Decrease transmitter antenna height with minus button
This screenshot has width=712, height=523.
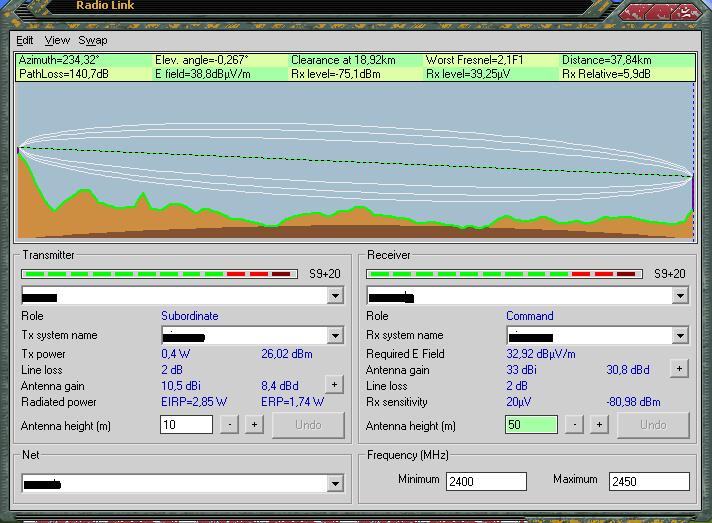pos(230,425)
